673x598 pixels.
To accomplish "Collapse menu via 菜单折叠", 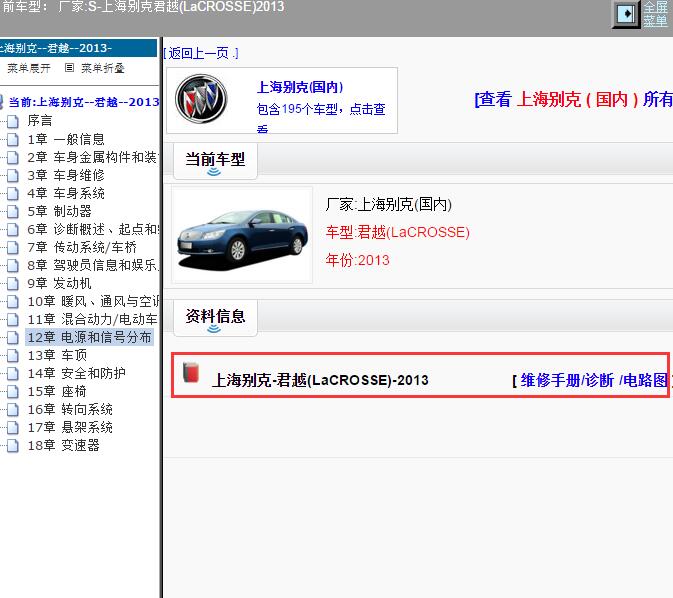I will pyautogui.click(x=103, y=68).
